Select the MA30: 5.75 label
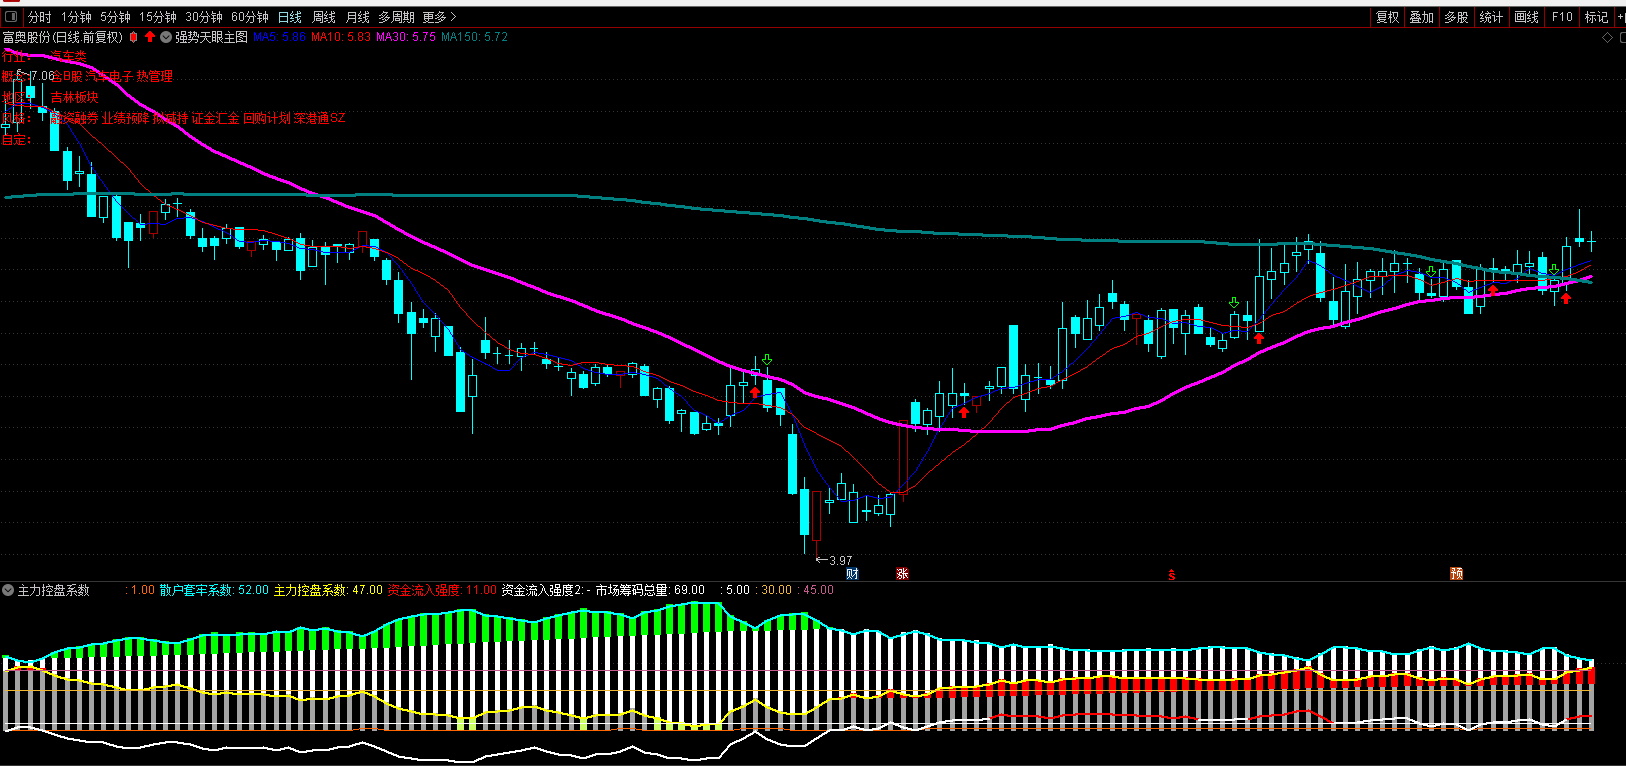The image size is (1626, 766). tap(406, 37)
